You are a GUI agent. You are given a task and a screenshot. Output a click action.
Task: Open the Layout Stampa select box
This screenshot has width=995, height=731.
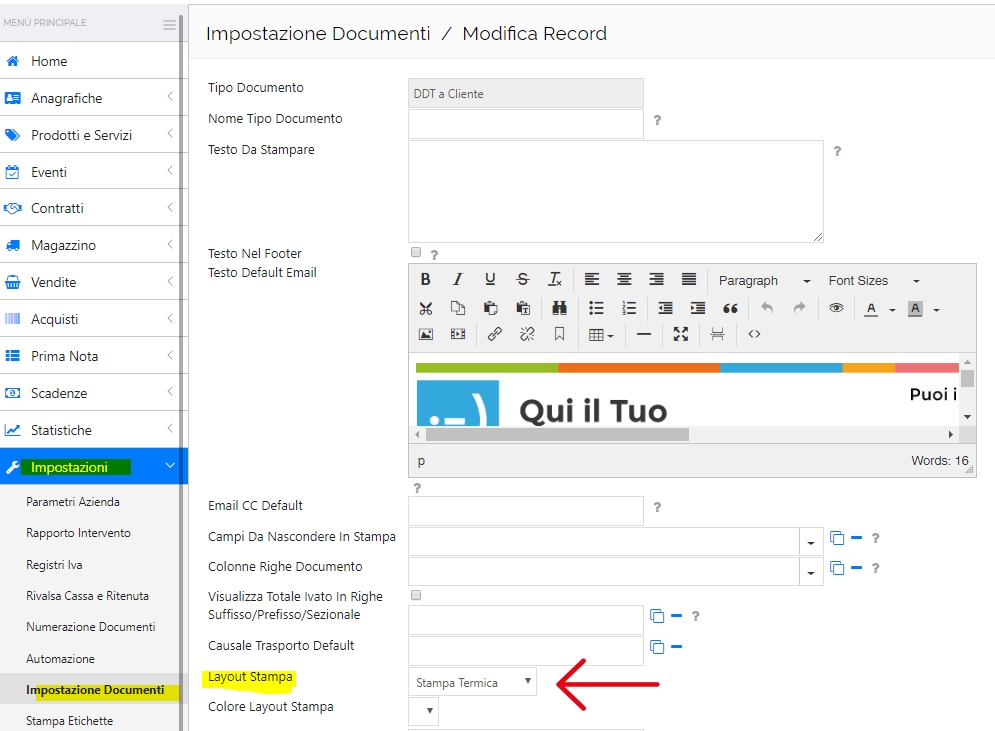[x=472, y=682]
